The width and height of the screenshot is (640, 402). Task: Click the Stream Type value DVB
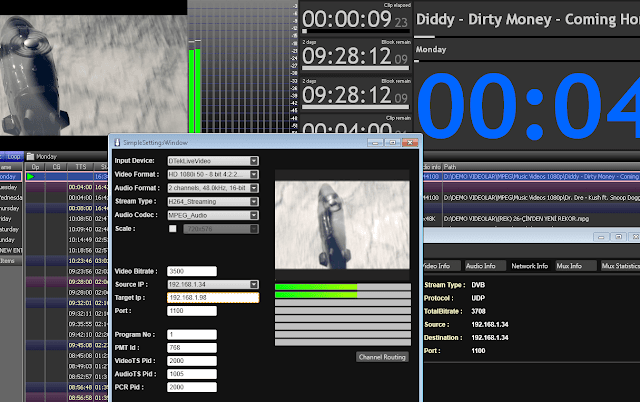coord(478,285)
